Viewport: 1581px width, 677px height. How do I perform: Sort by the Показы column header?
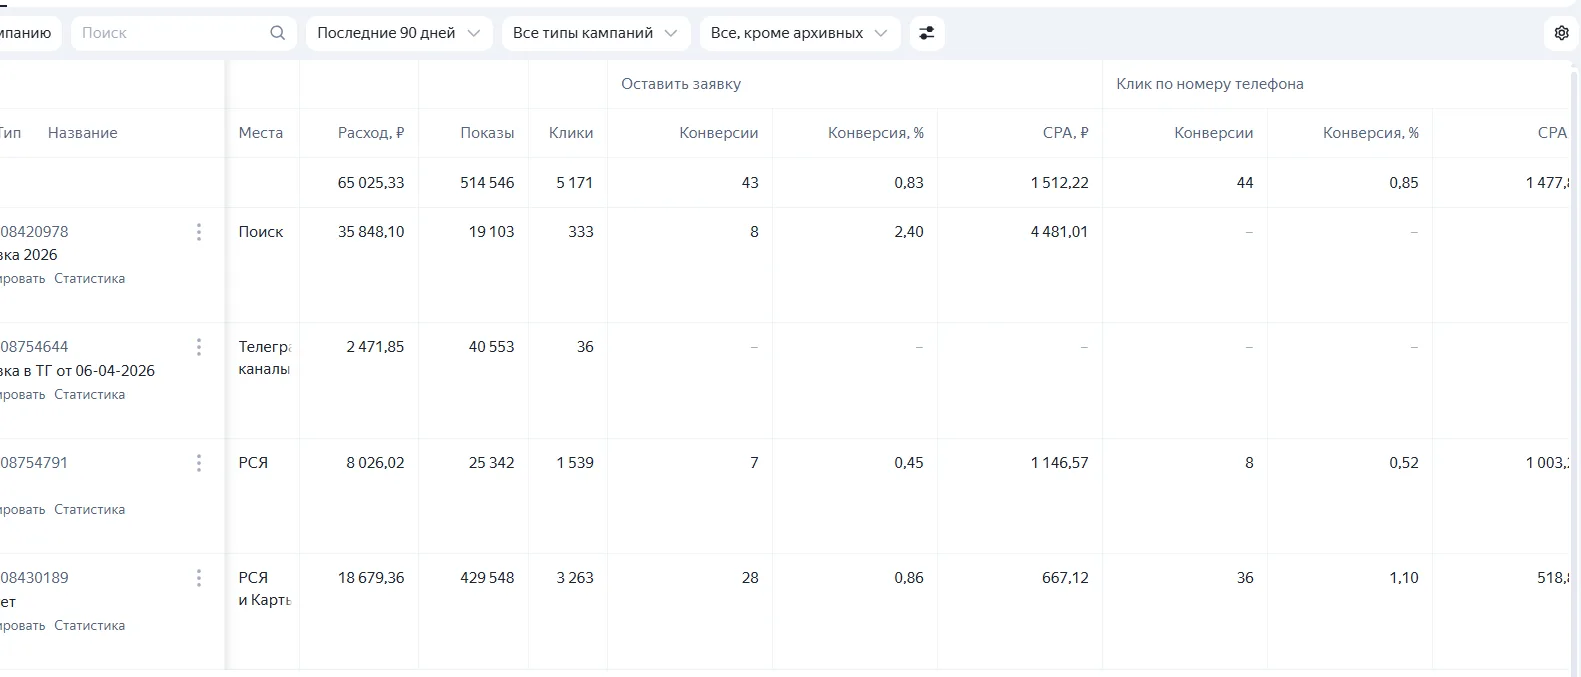(x=487, y=133)
